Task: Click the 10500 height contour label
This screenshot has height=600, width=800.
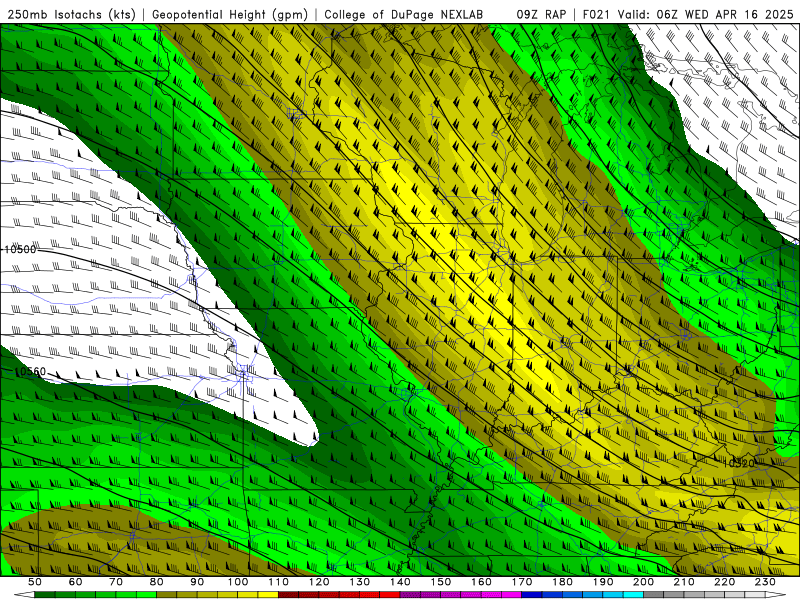Action: (x=20, y=249)
